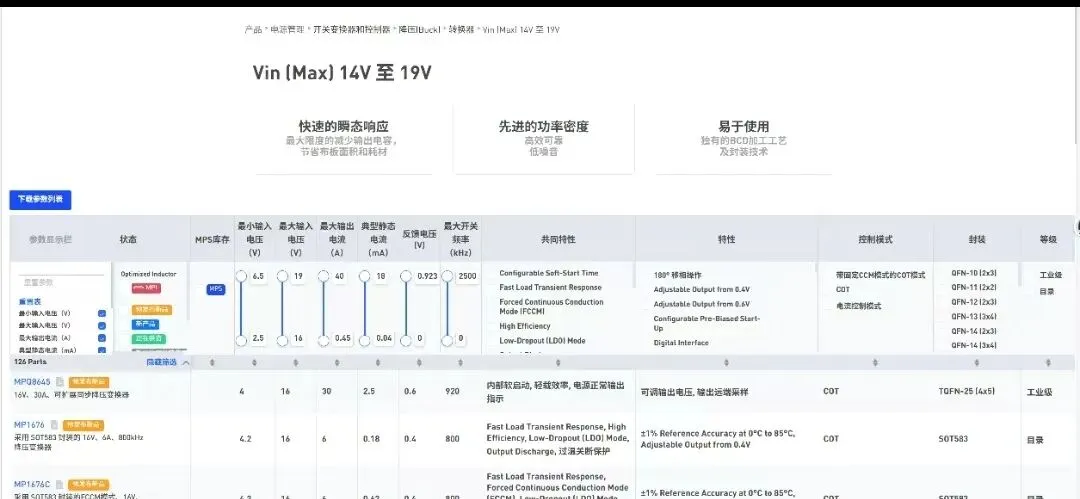Sort using arrows under 最小输入电压 (V)
Viewport: 1080px width, 499px height.
point(254,363)
